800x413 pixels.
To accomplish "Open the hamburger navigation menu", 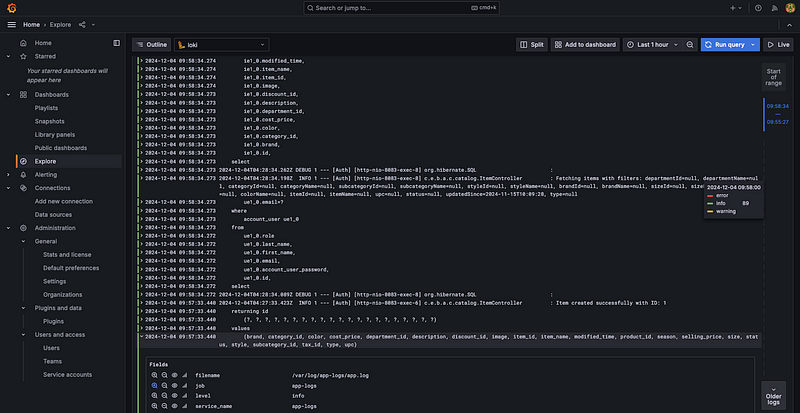I will tap(11, 25).
